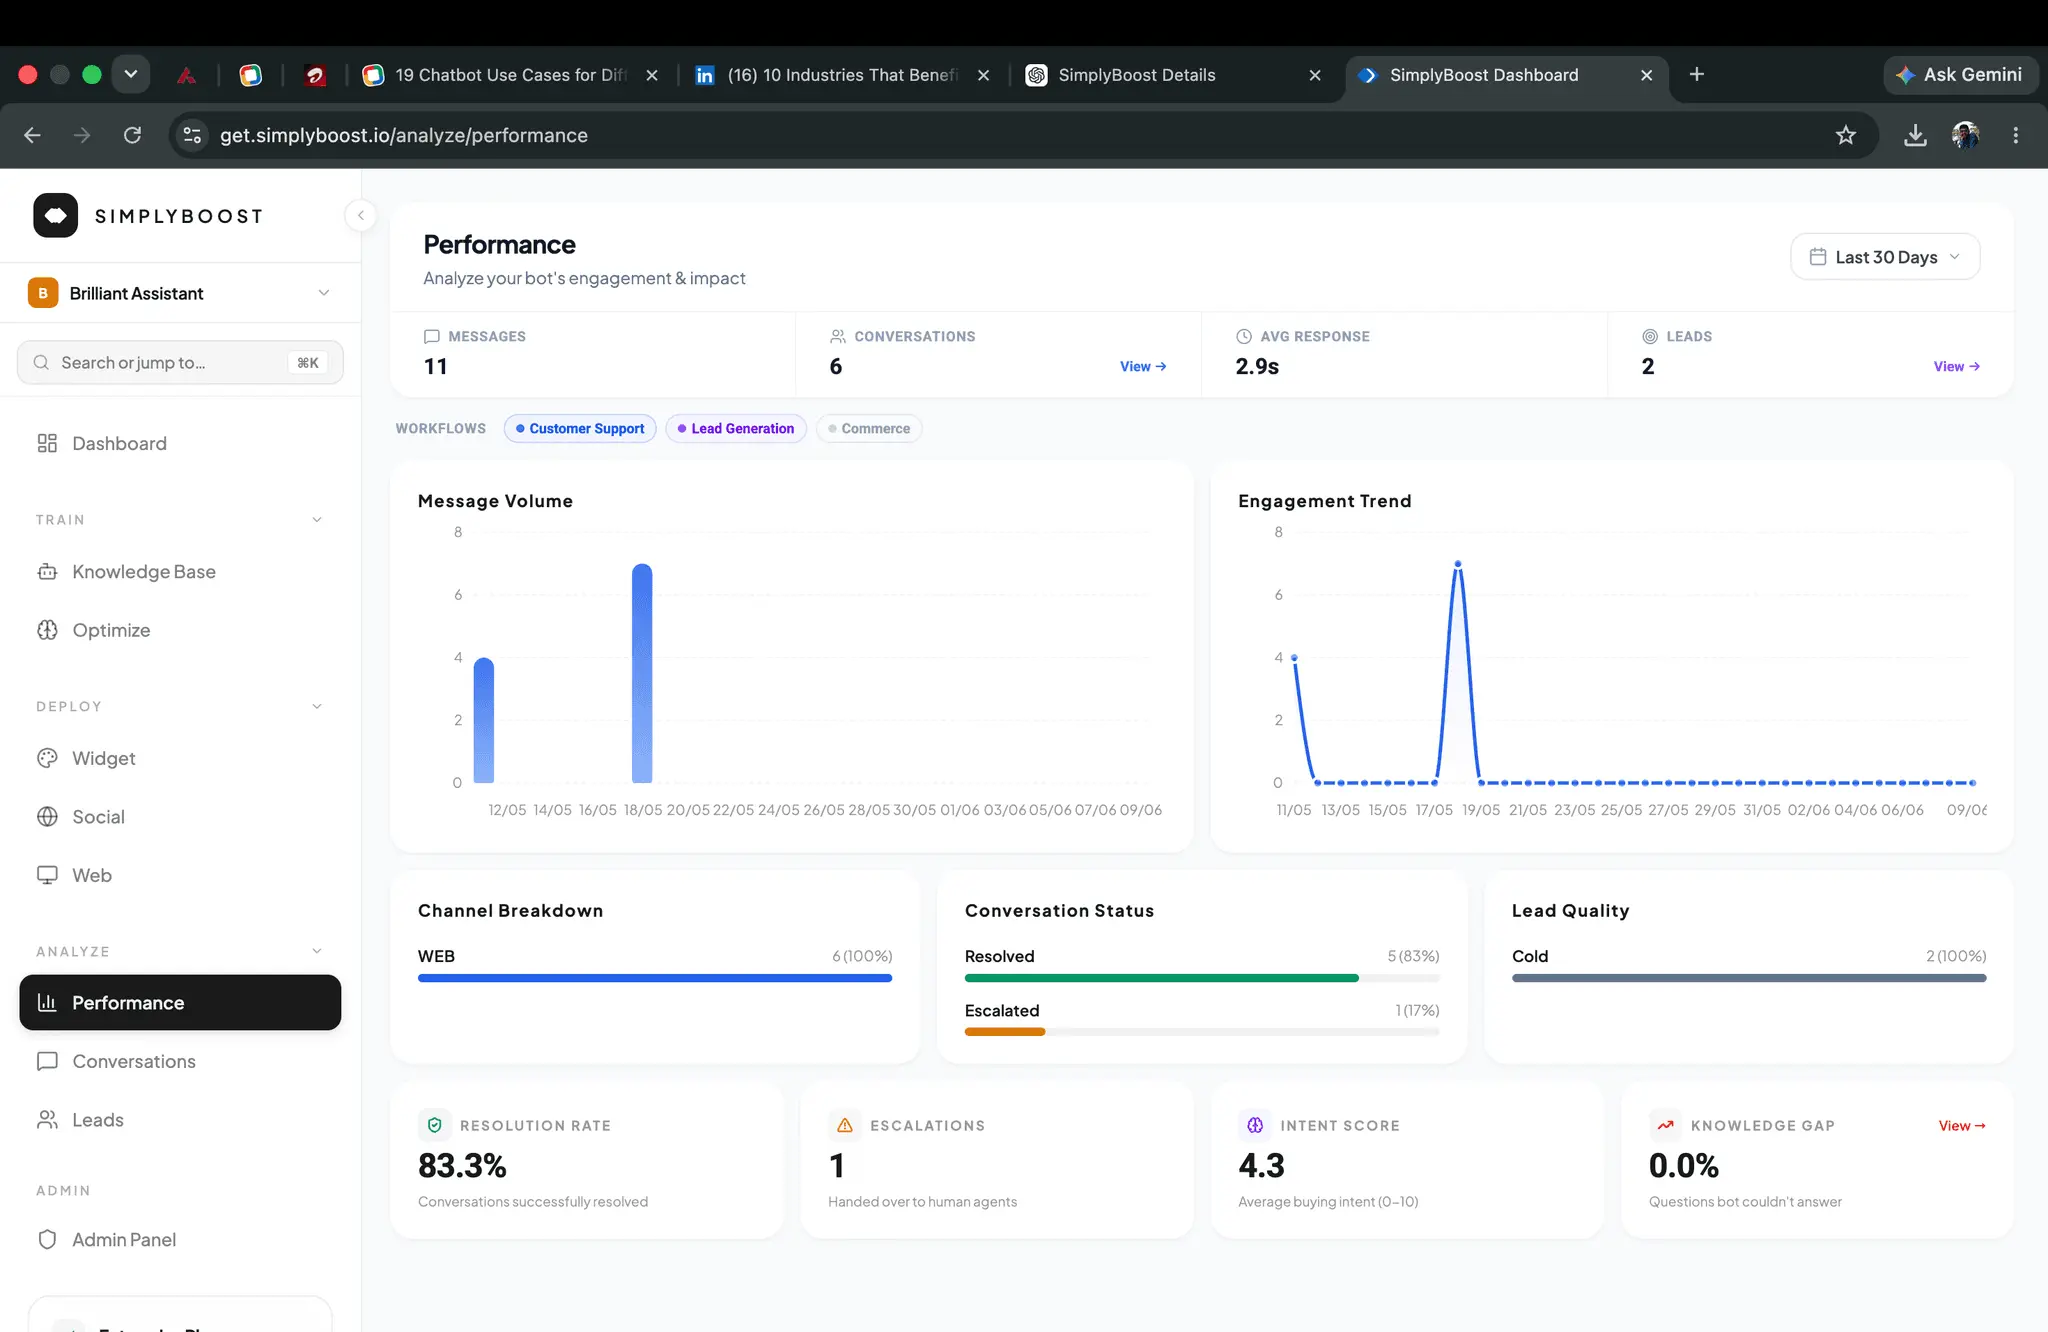Click the WEB channel progress bar
The image size is (2048, 1332).
[655, 978]
